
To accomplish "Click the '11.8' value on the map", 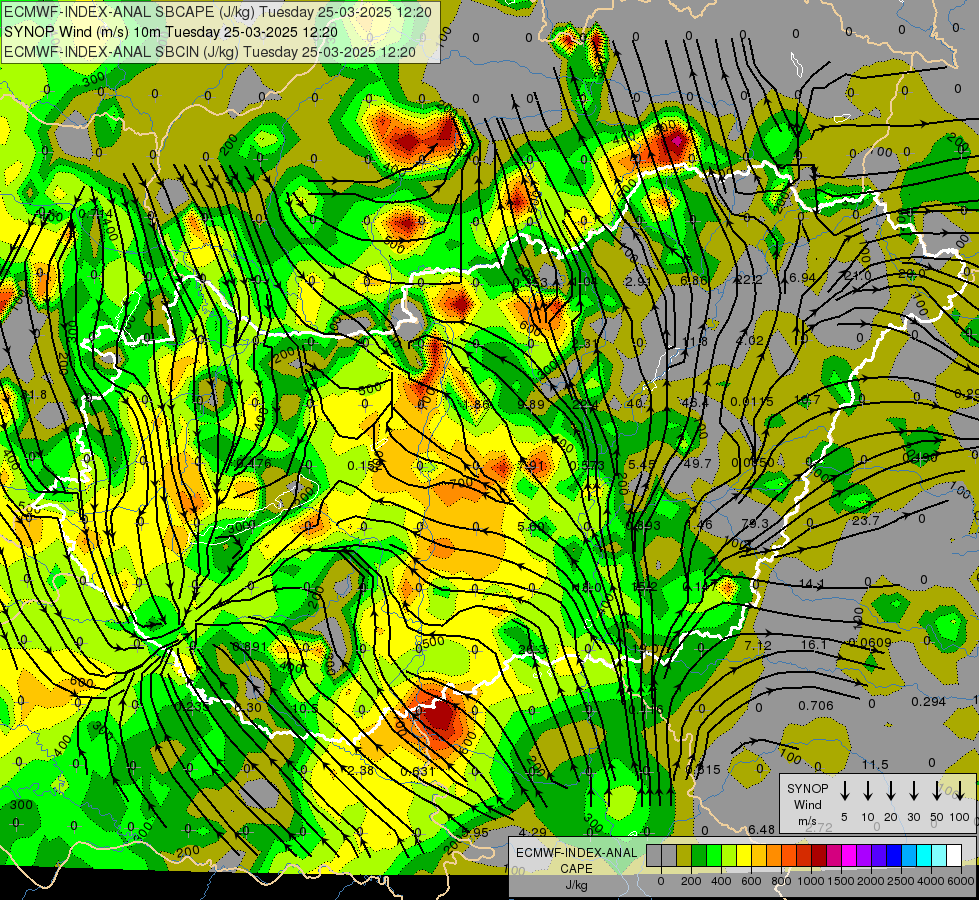I will click(695, 342).
